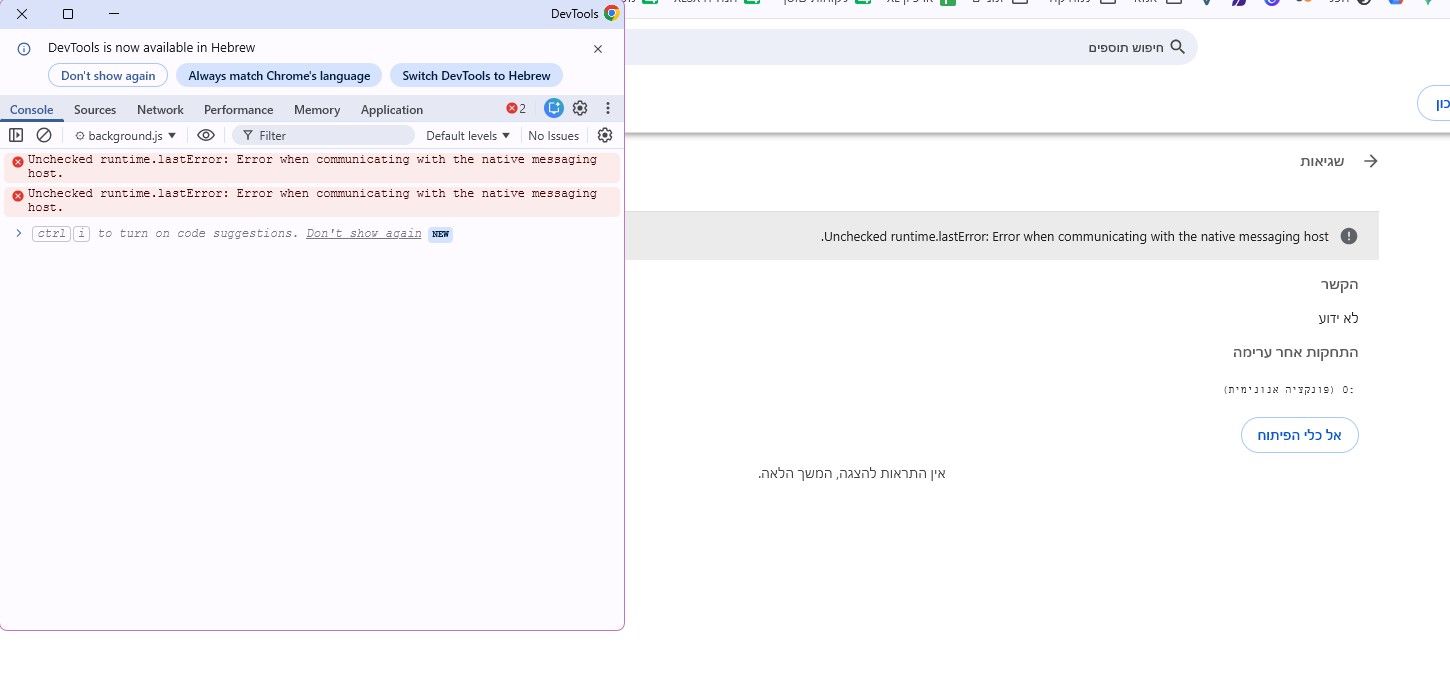The image size is (1450, 698).
Task: Click the חיפוש תוספים search field
Action: click(910, 47)
